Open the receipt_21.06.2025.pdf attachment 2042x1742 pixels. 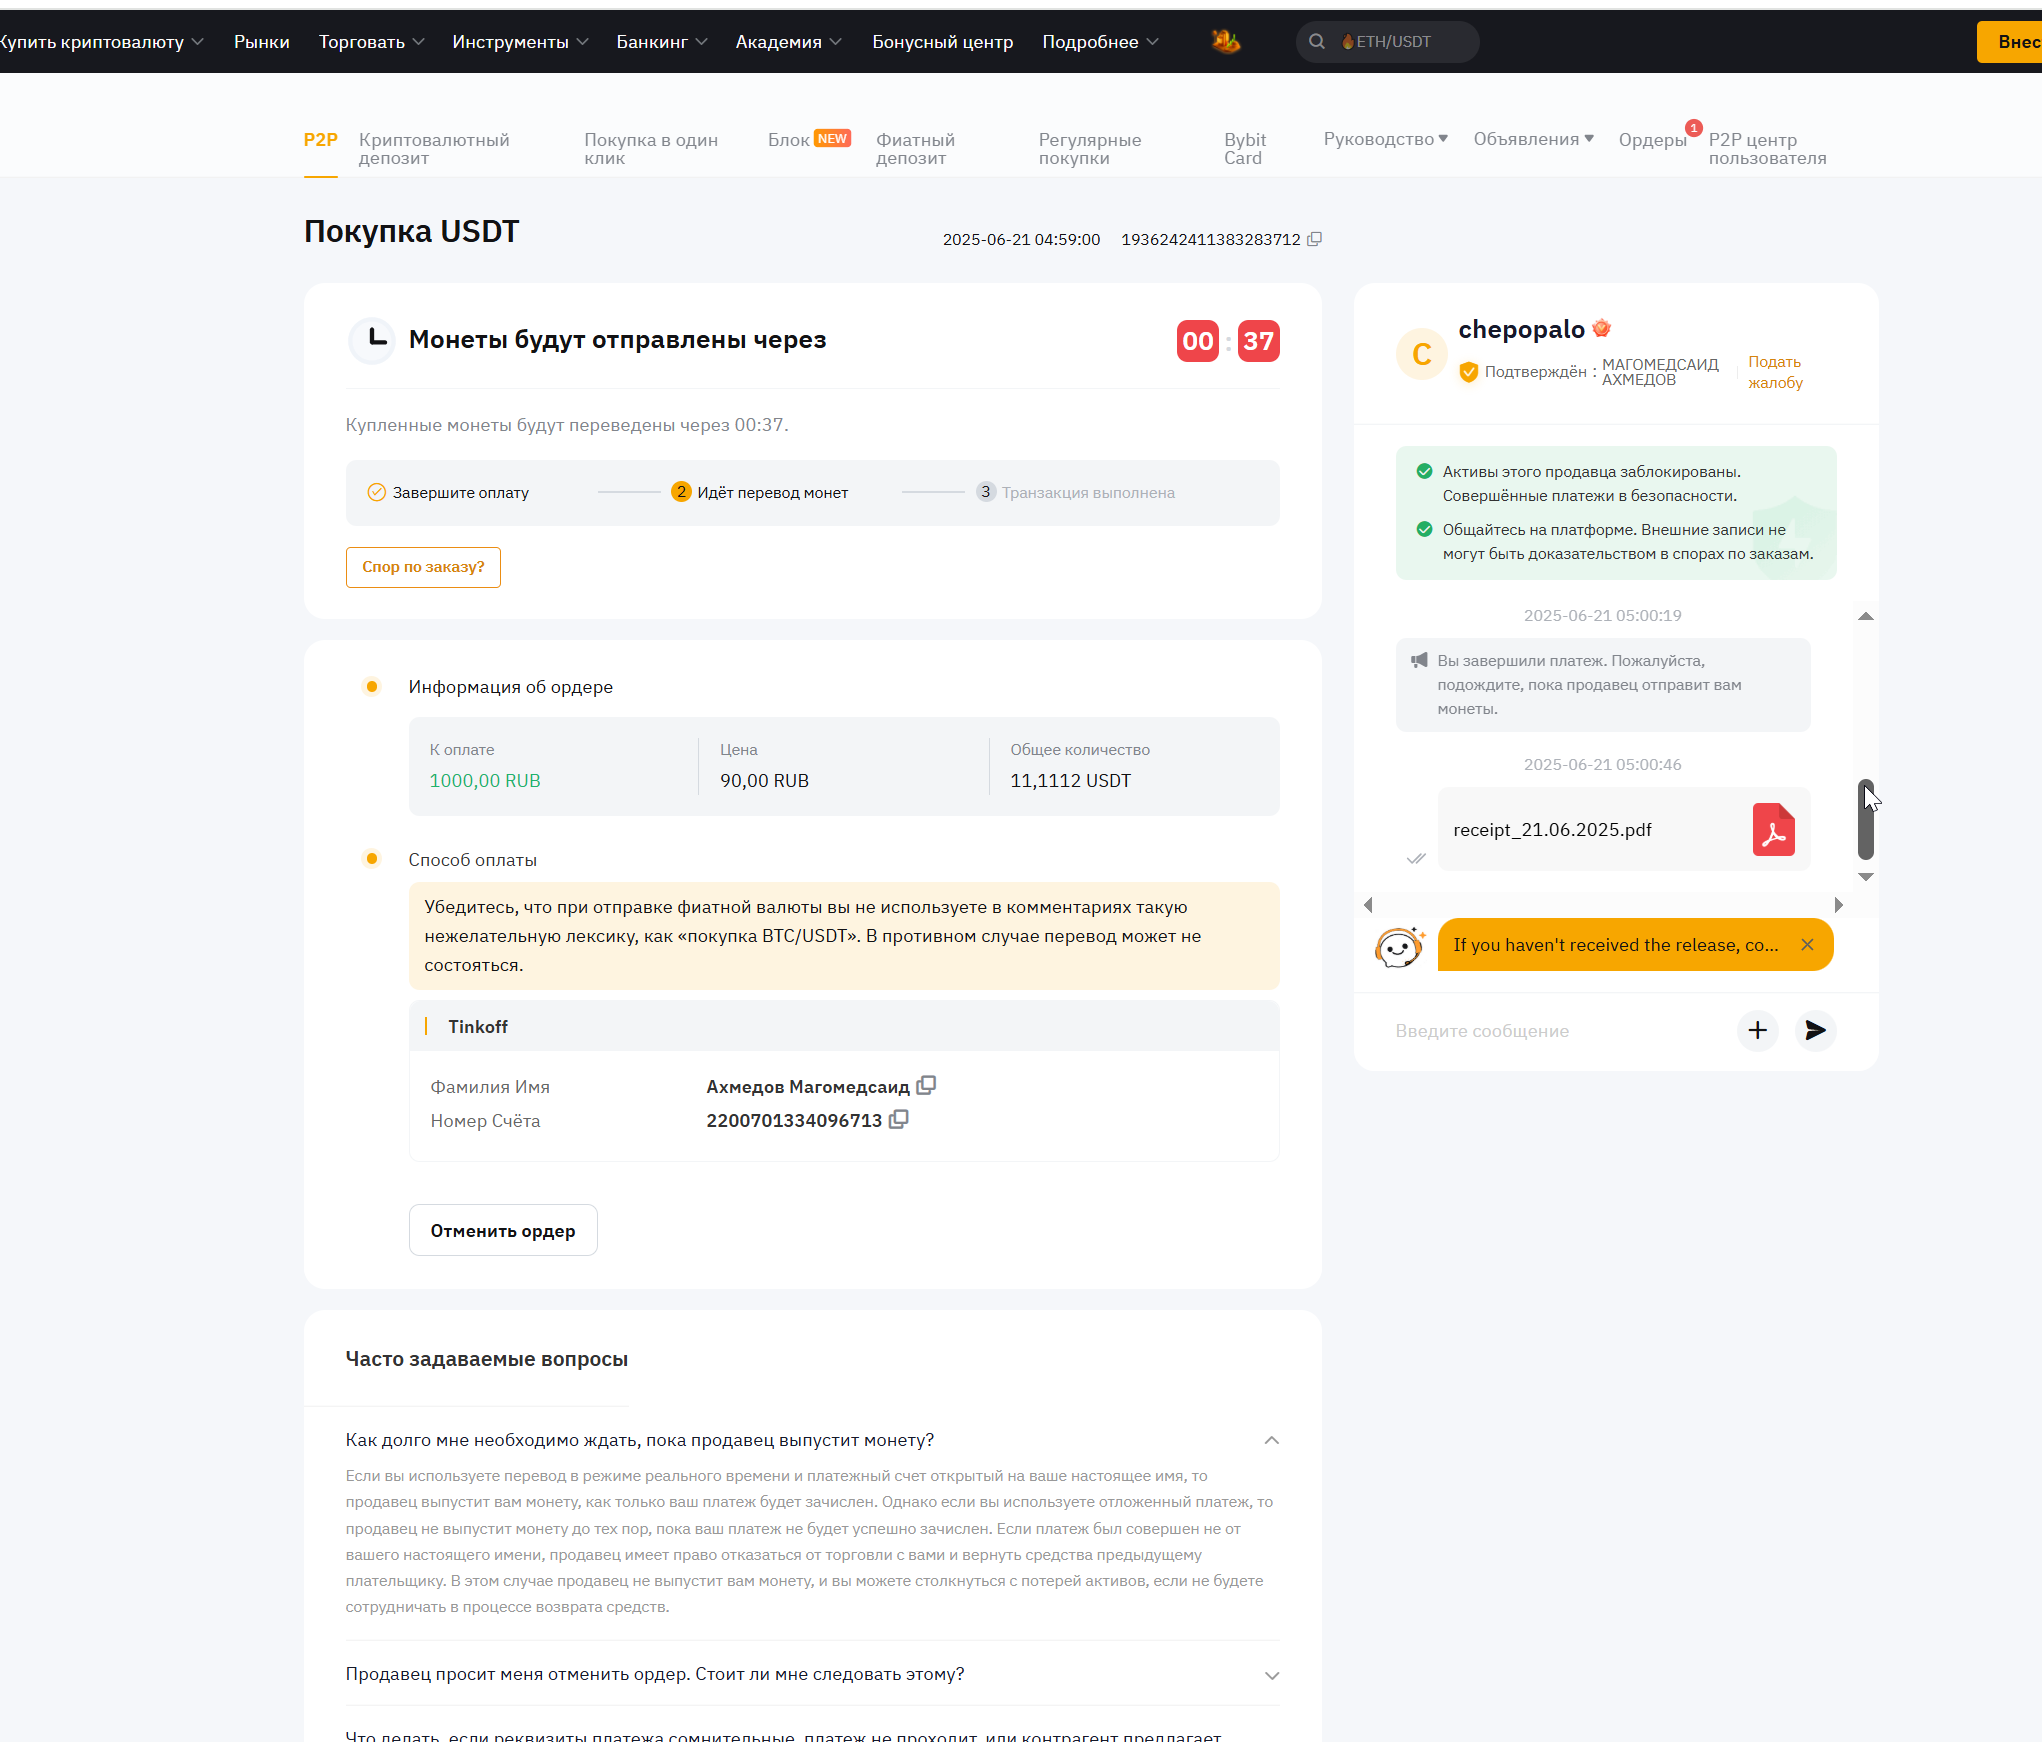point(1624,830)
